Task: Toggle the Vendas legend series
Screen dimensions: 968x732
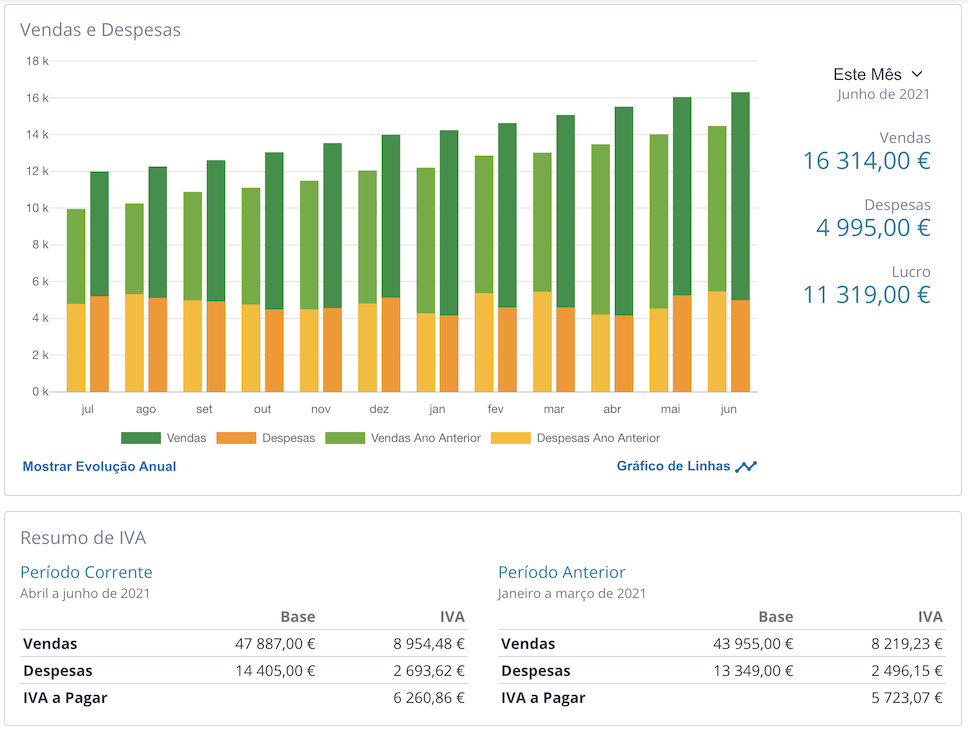Action: pos(164,438)
